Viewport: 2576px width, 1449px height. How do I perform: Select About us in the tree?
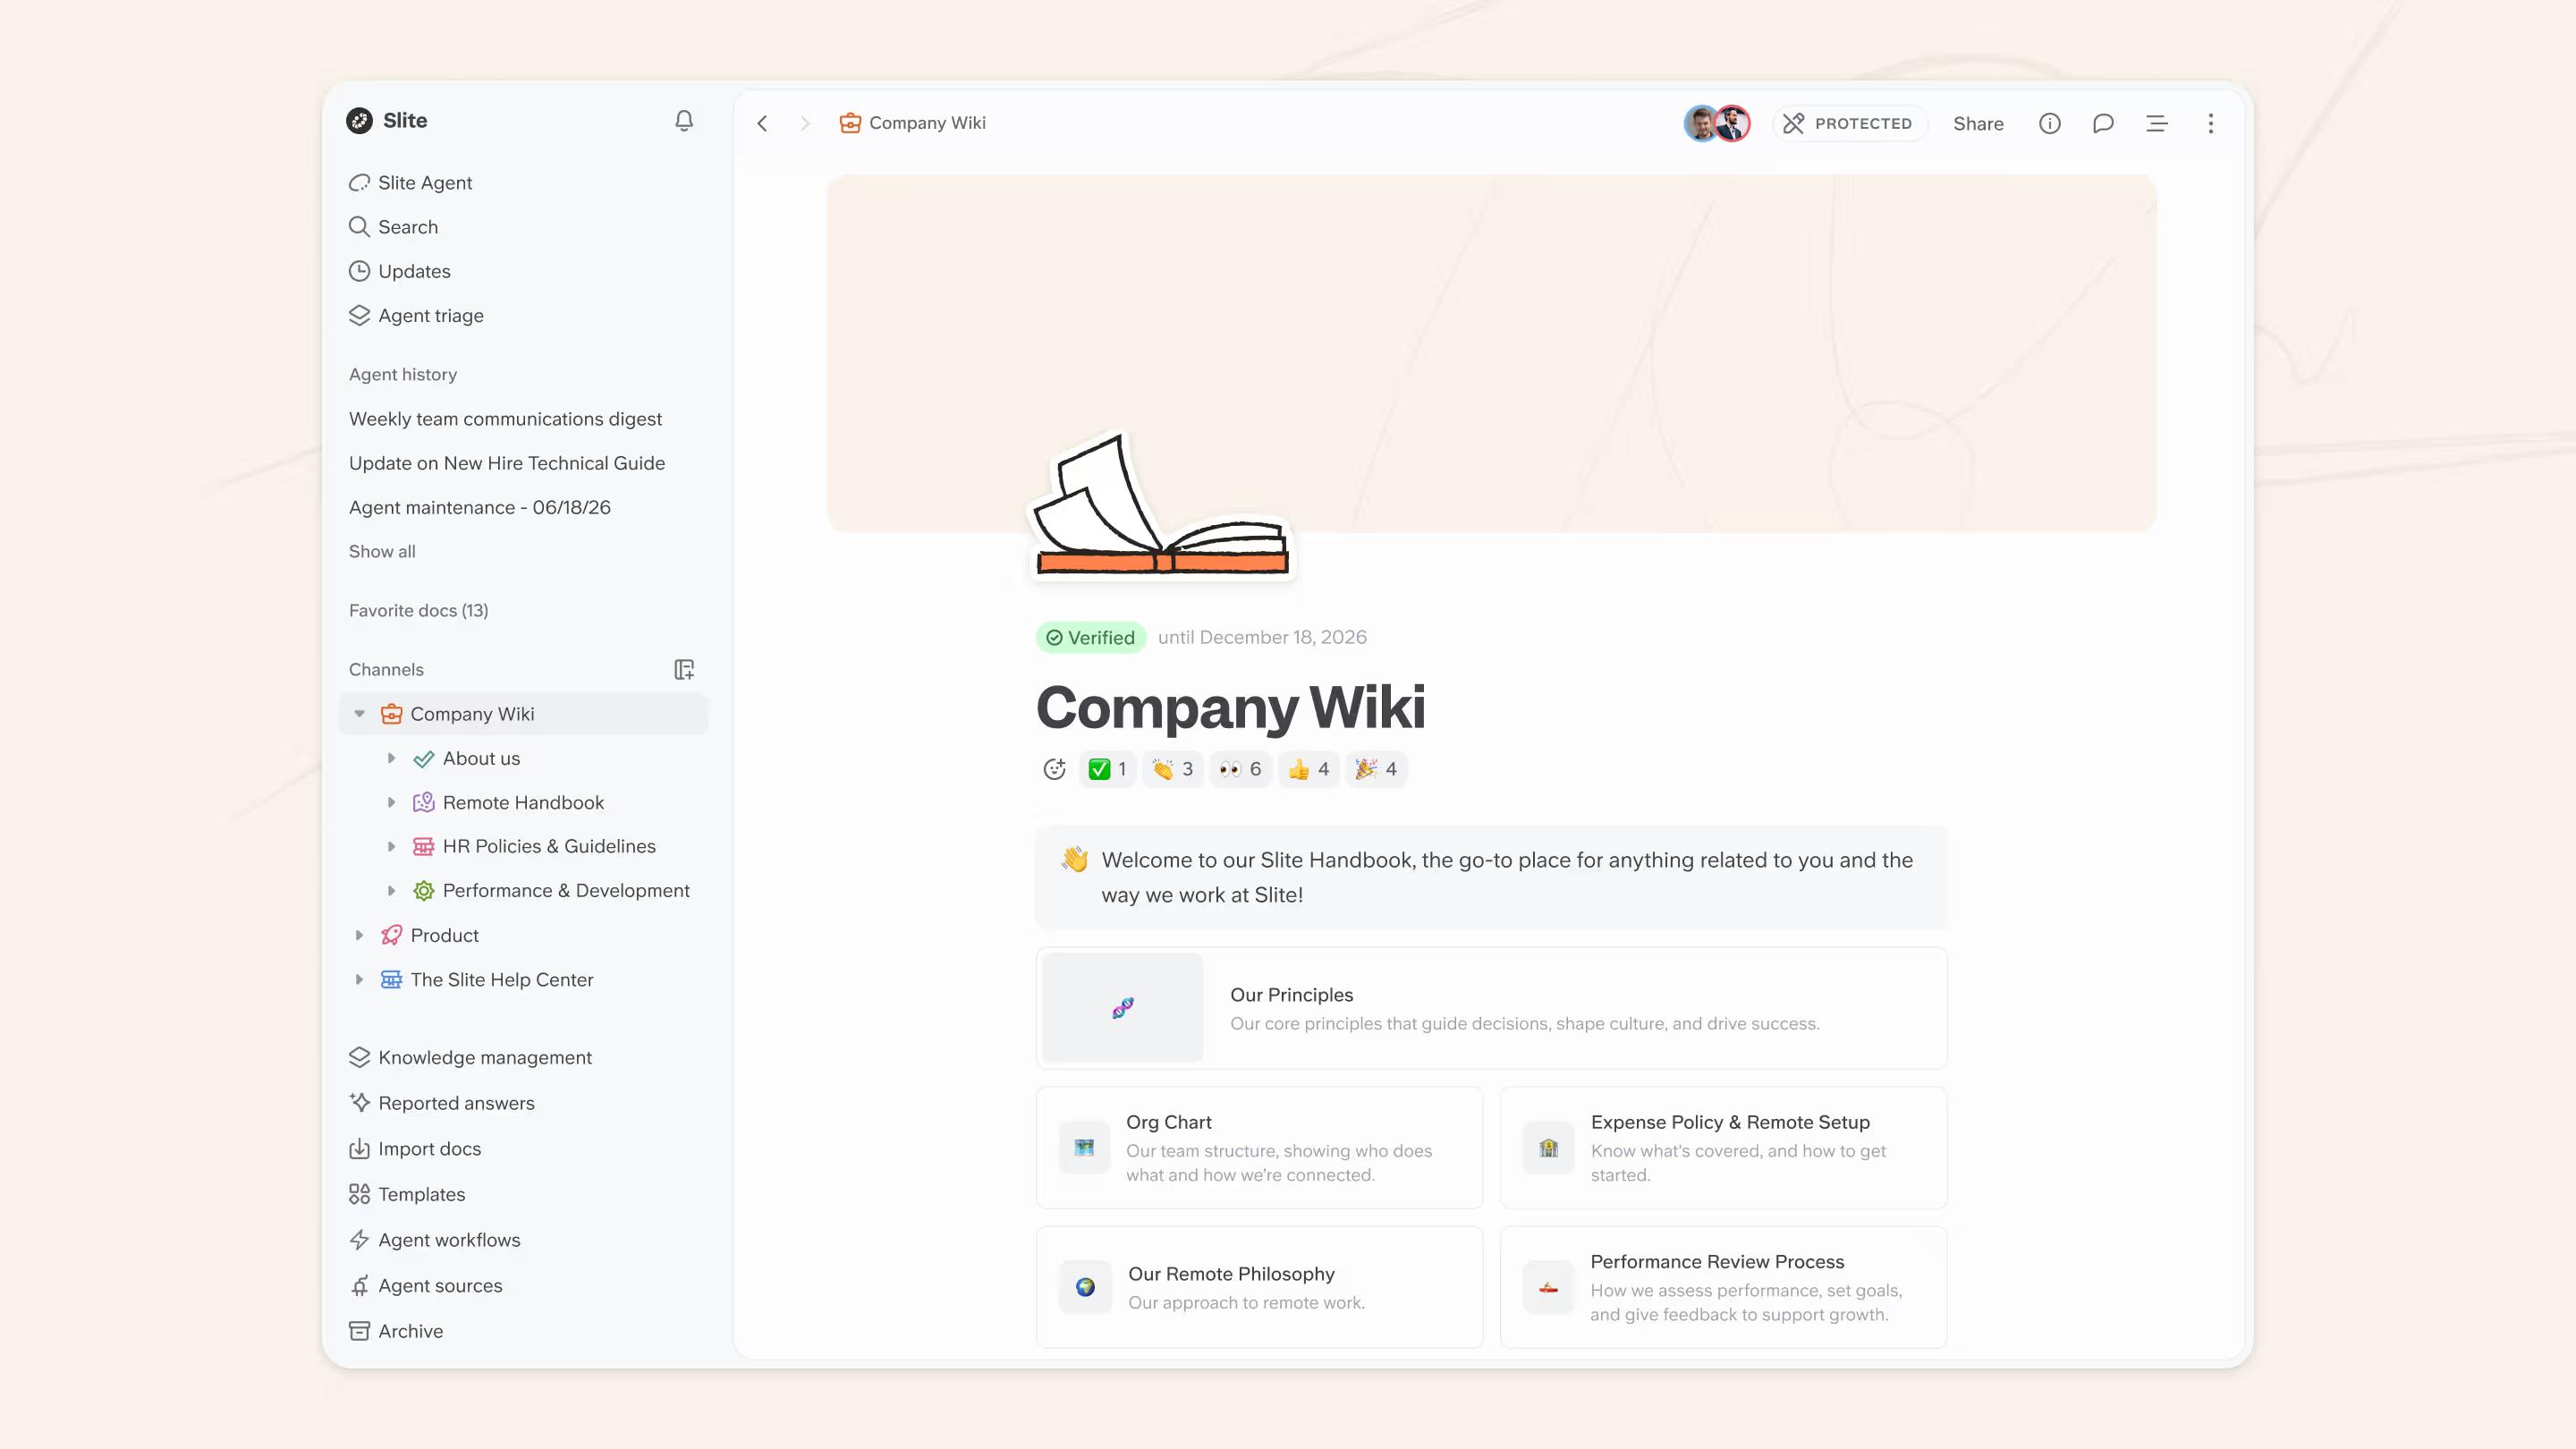(481, 758)
